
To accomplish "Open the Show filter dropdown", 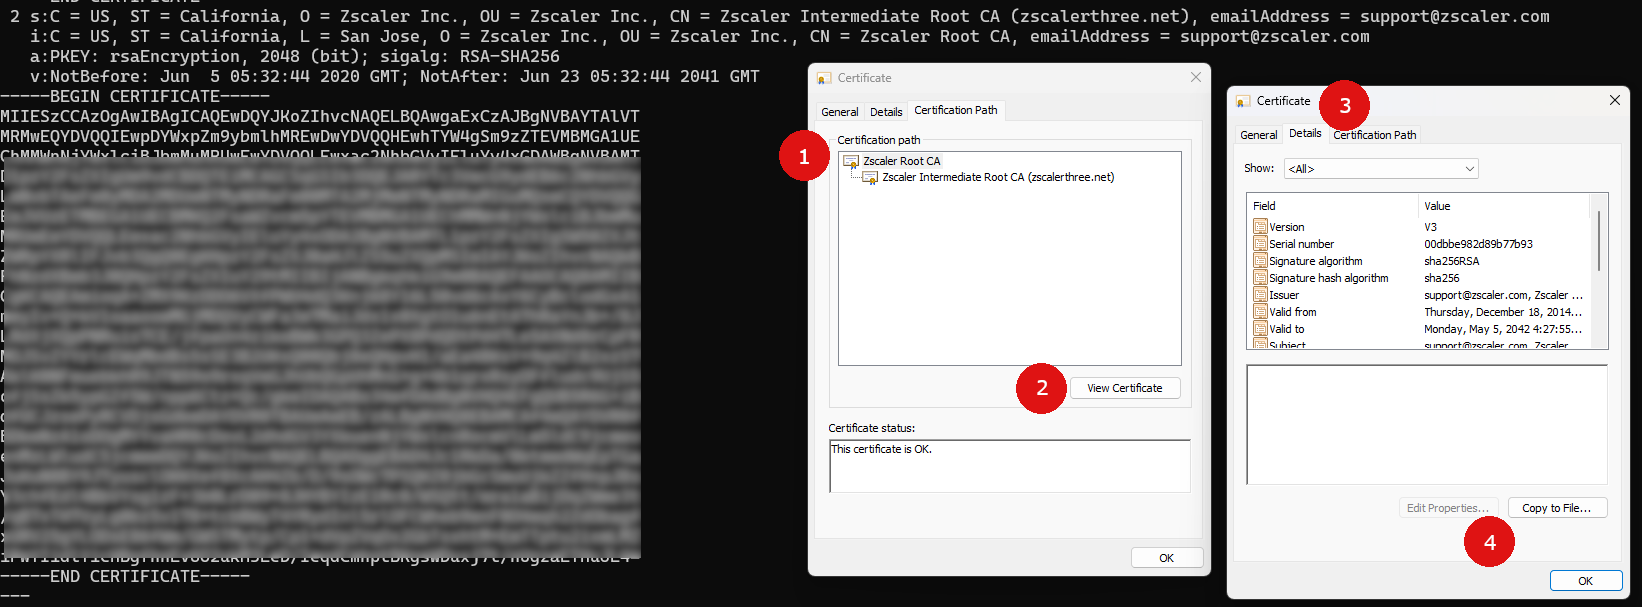I will pos(1380,169).
